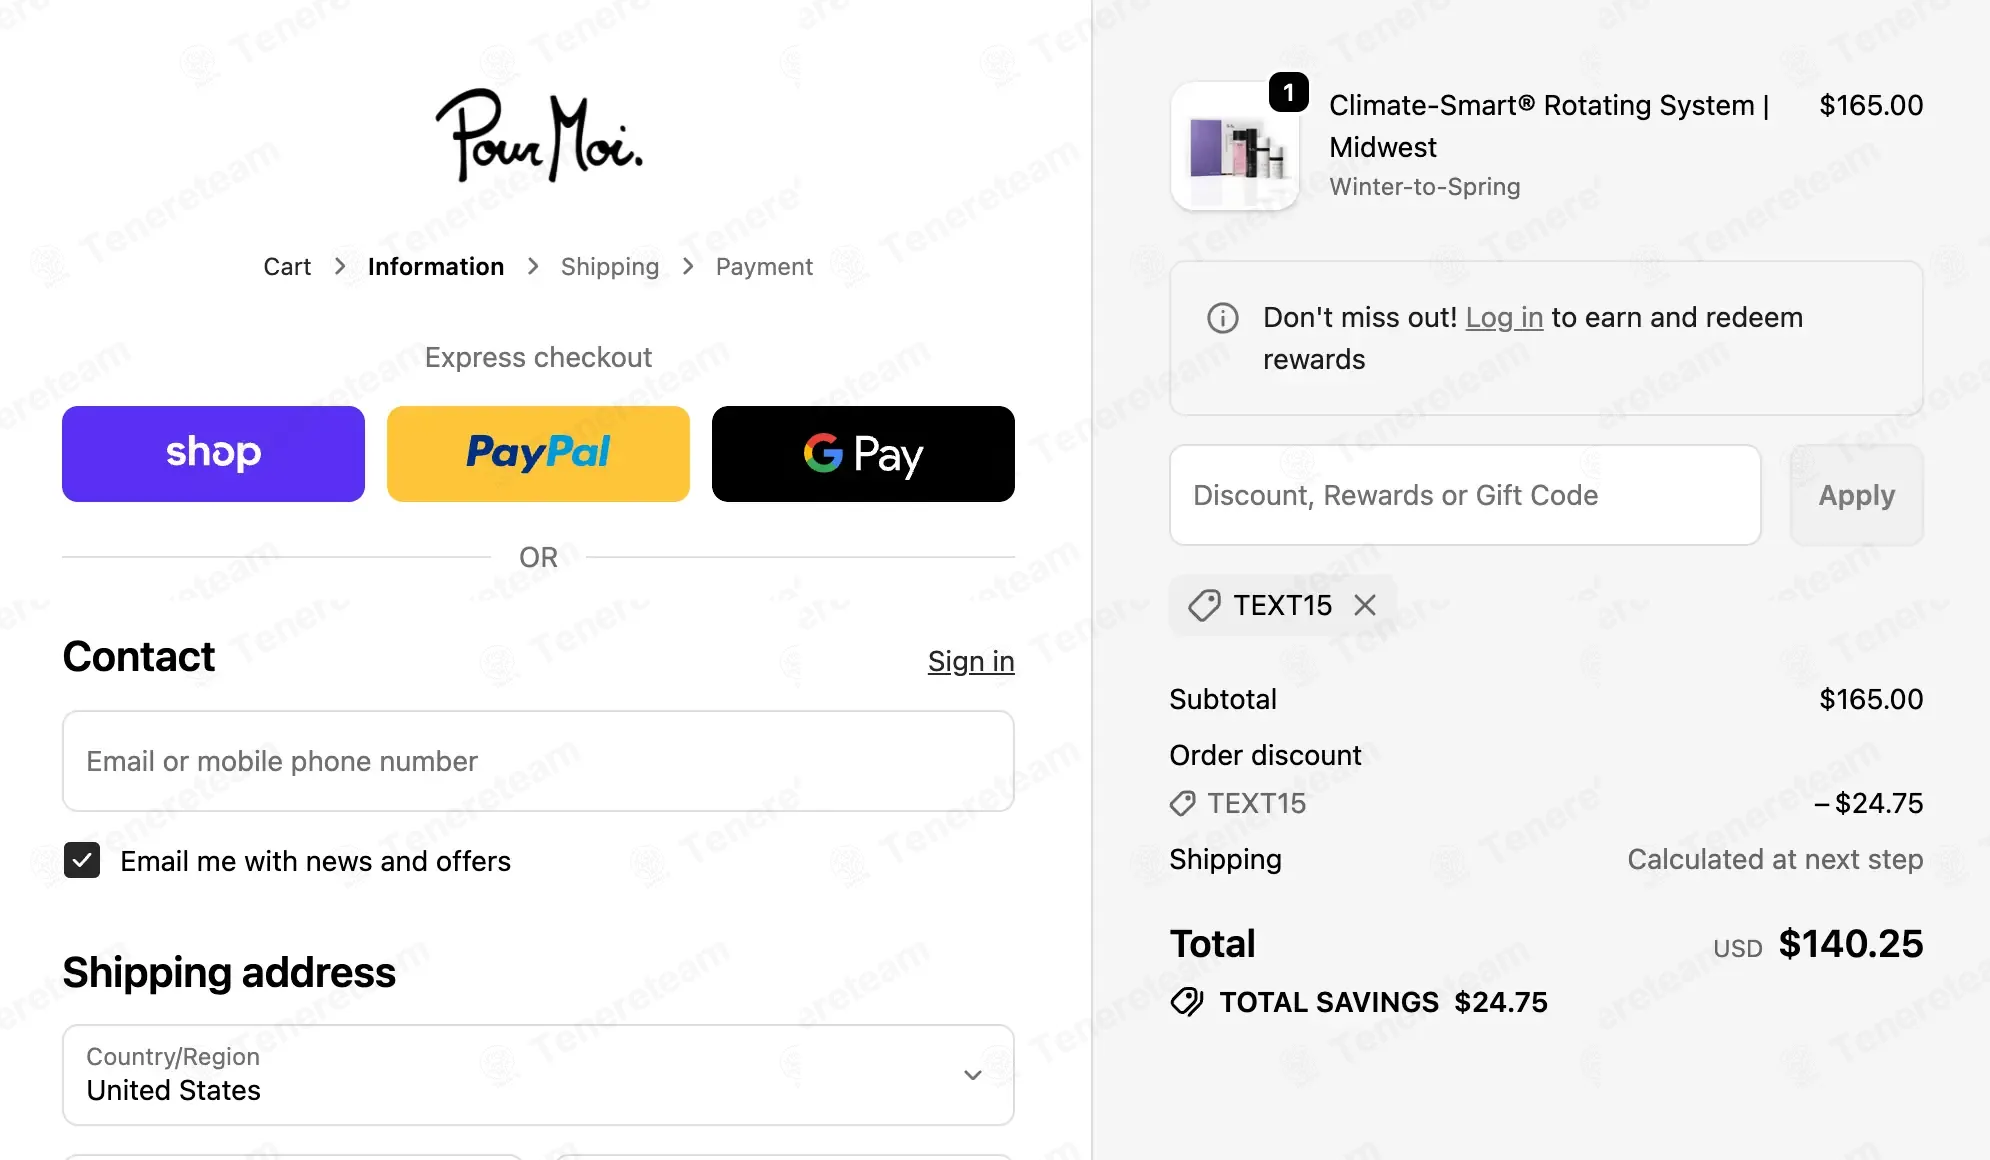Open the Country/Region dropdown
Screen dimensions: 1990x1160
(538, 1075)
